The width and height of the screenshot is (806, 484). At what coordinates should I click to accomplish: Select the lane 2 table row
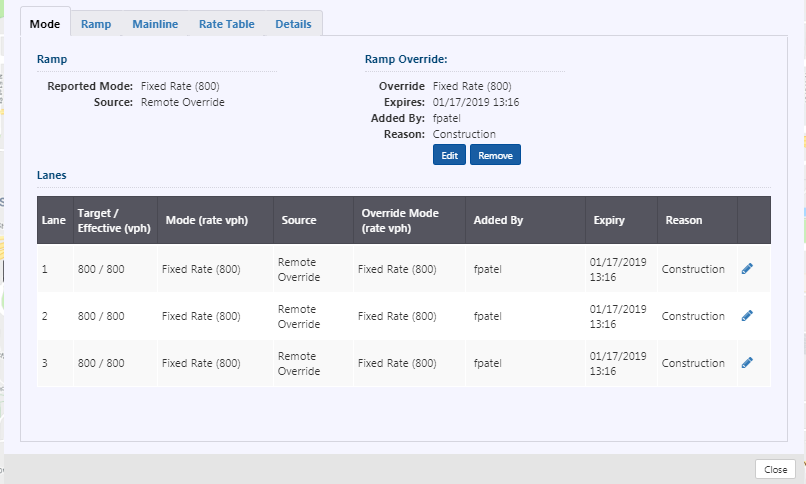(x=404, y=316)
